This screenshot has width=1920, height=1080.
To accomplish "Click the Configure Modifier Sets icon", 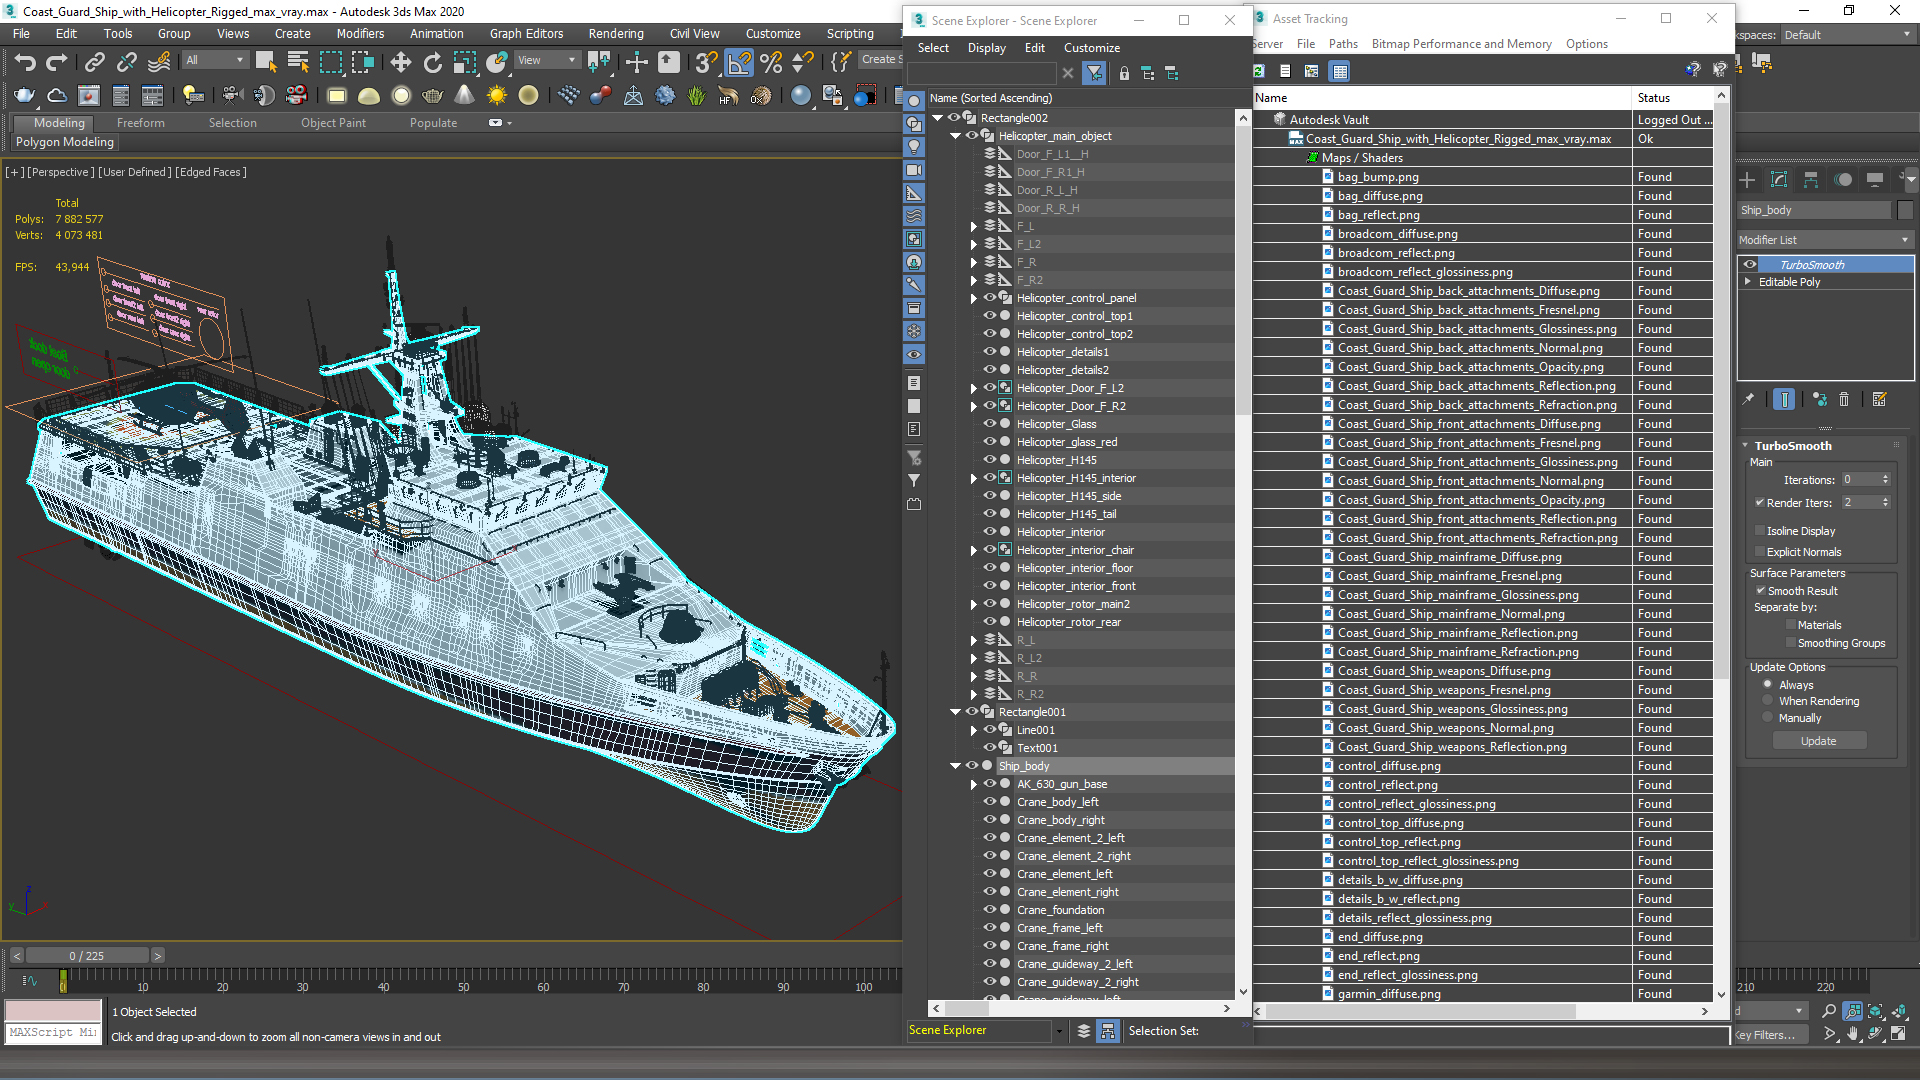I will [1880, 399].
